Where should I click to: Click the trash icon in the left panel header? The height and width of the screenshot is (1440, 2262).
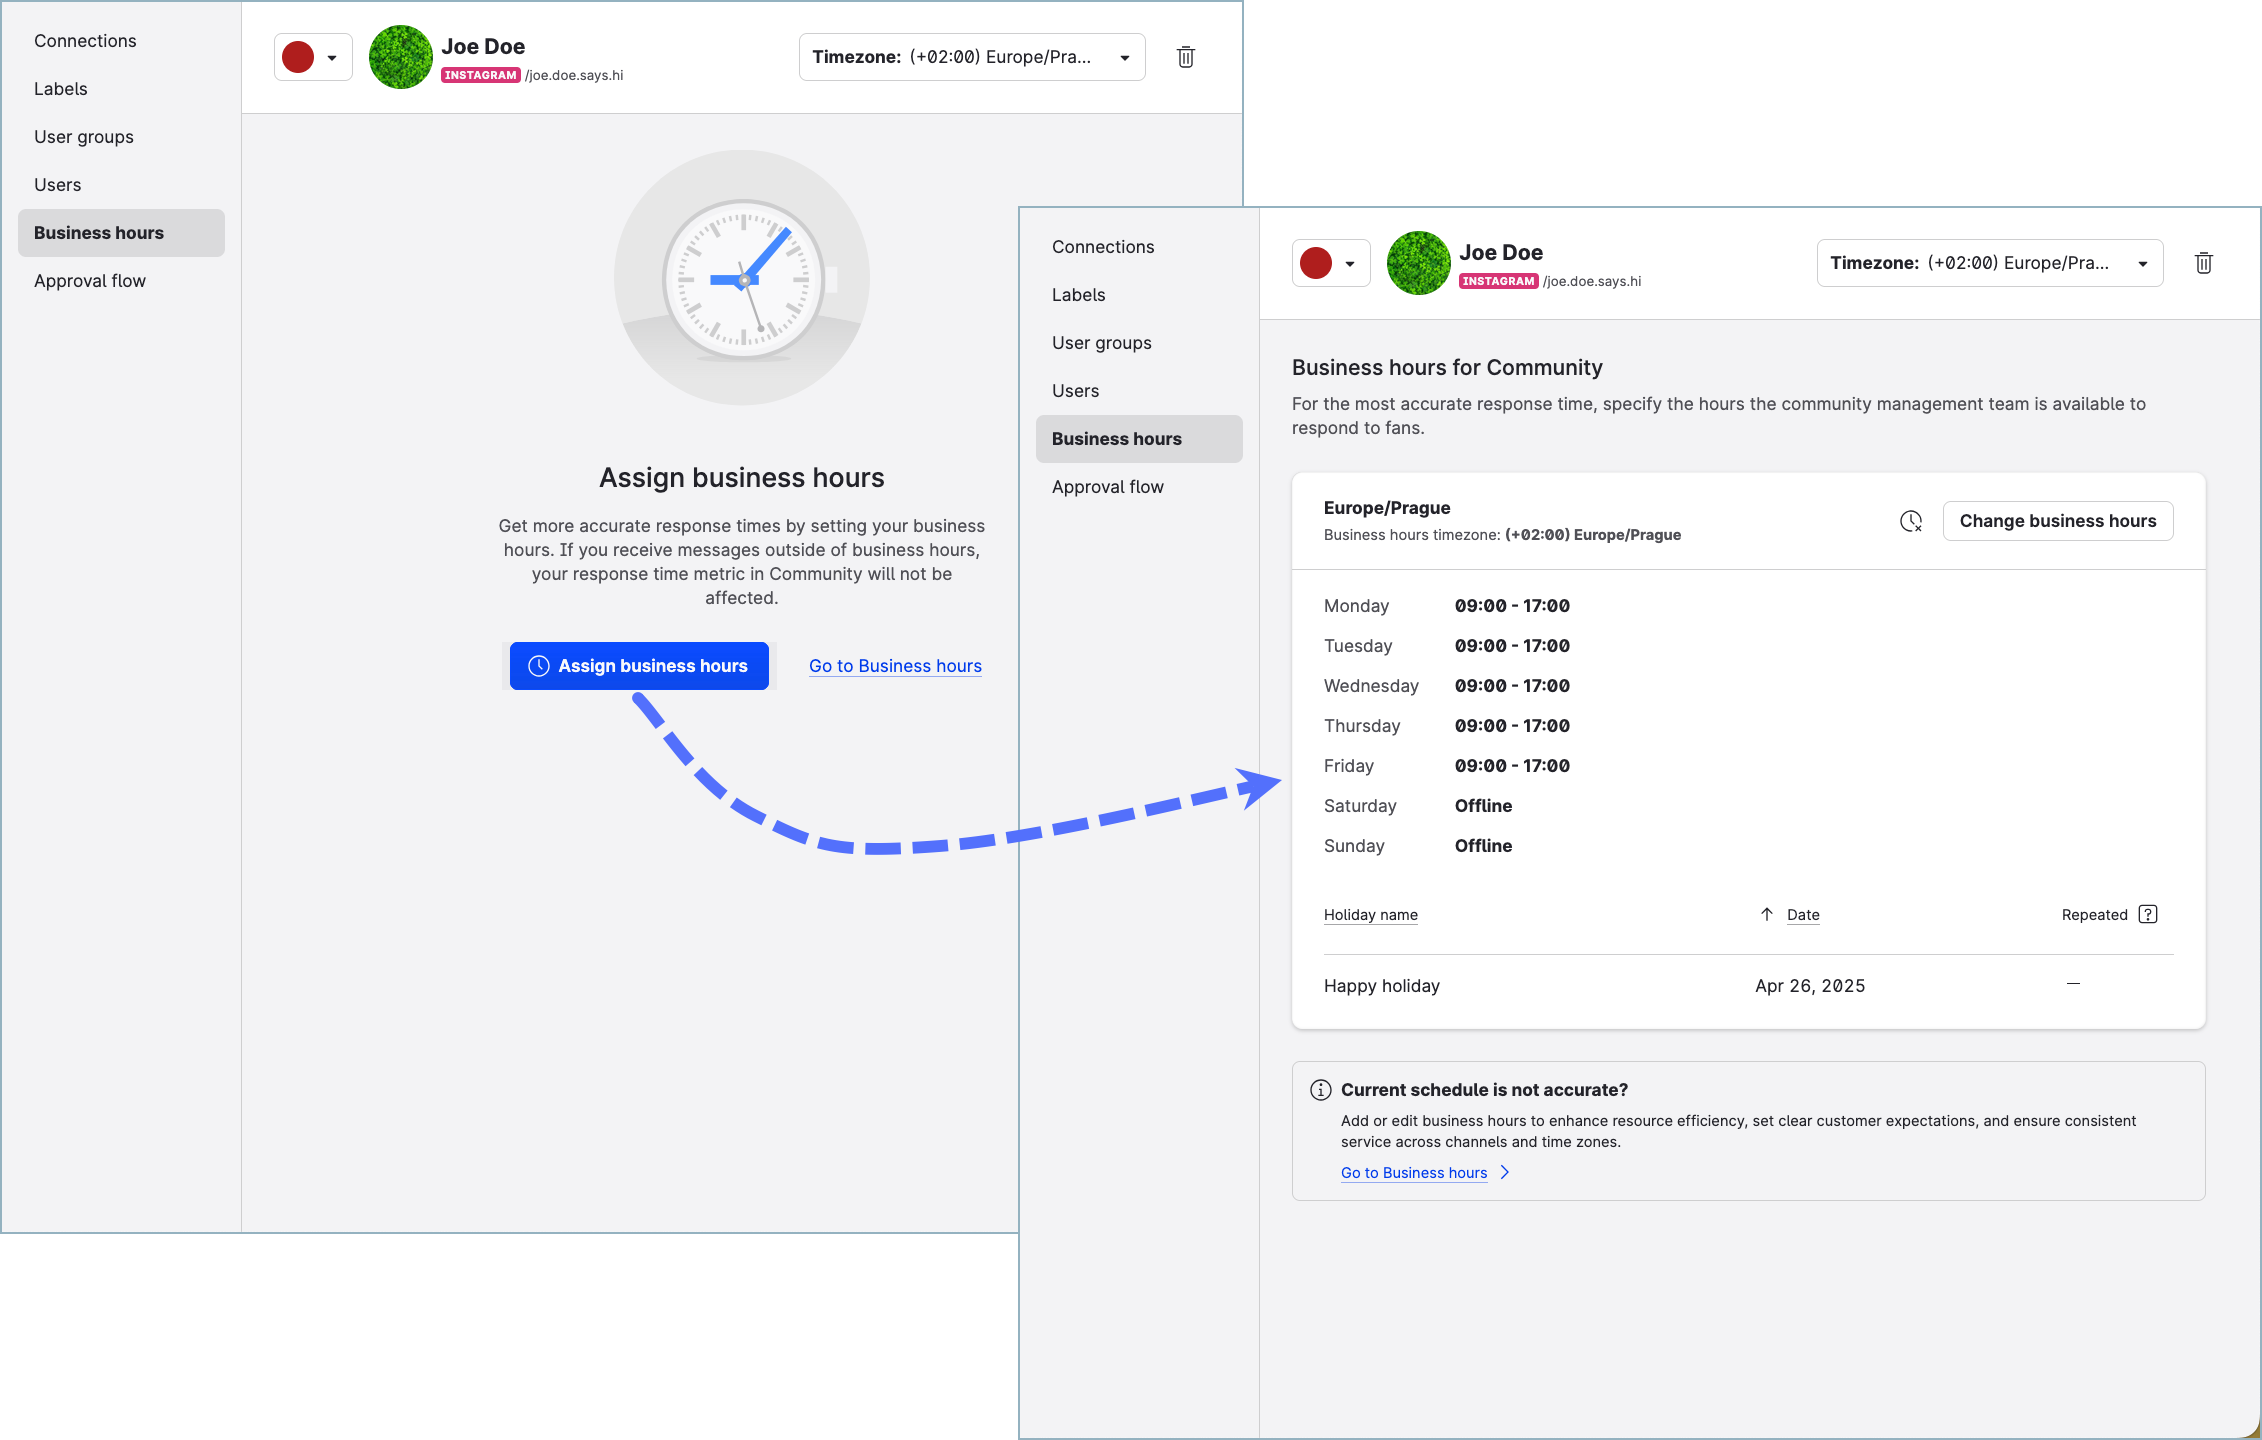tap(1185, 57)
